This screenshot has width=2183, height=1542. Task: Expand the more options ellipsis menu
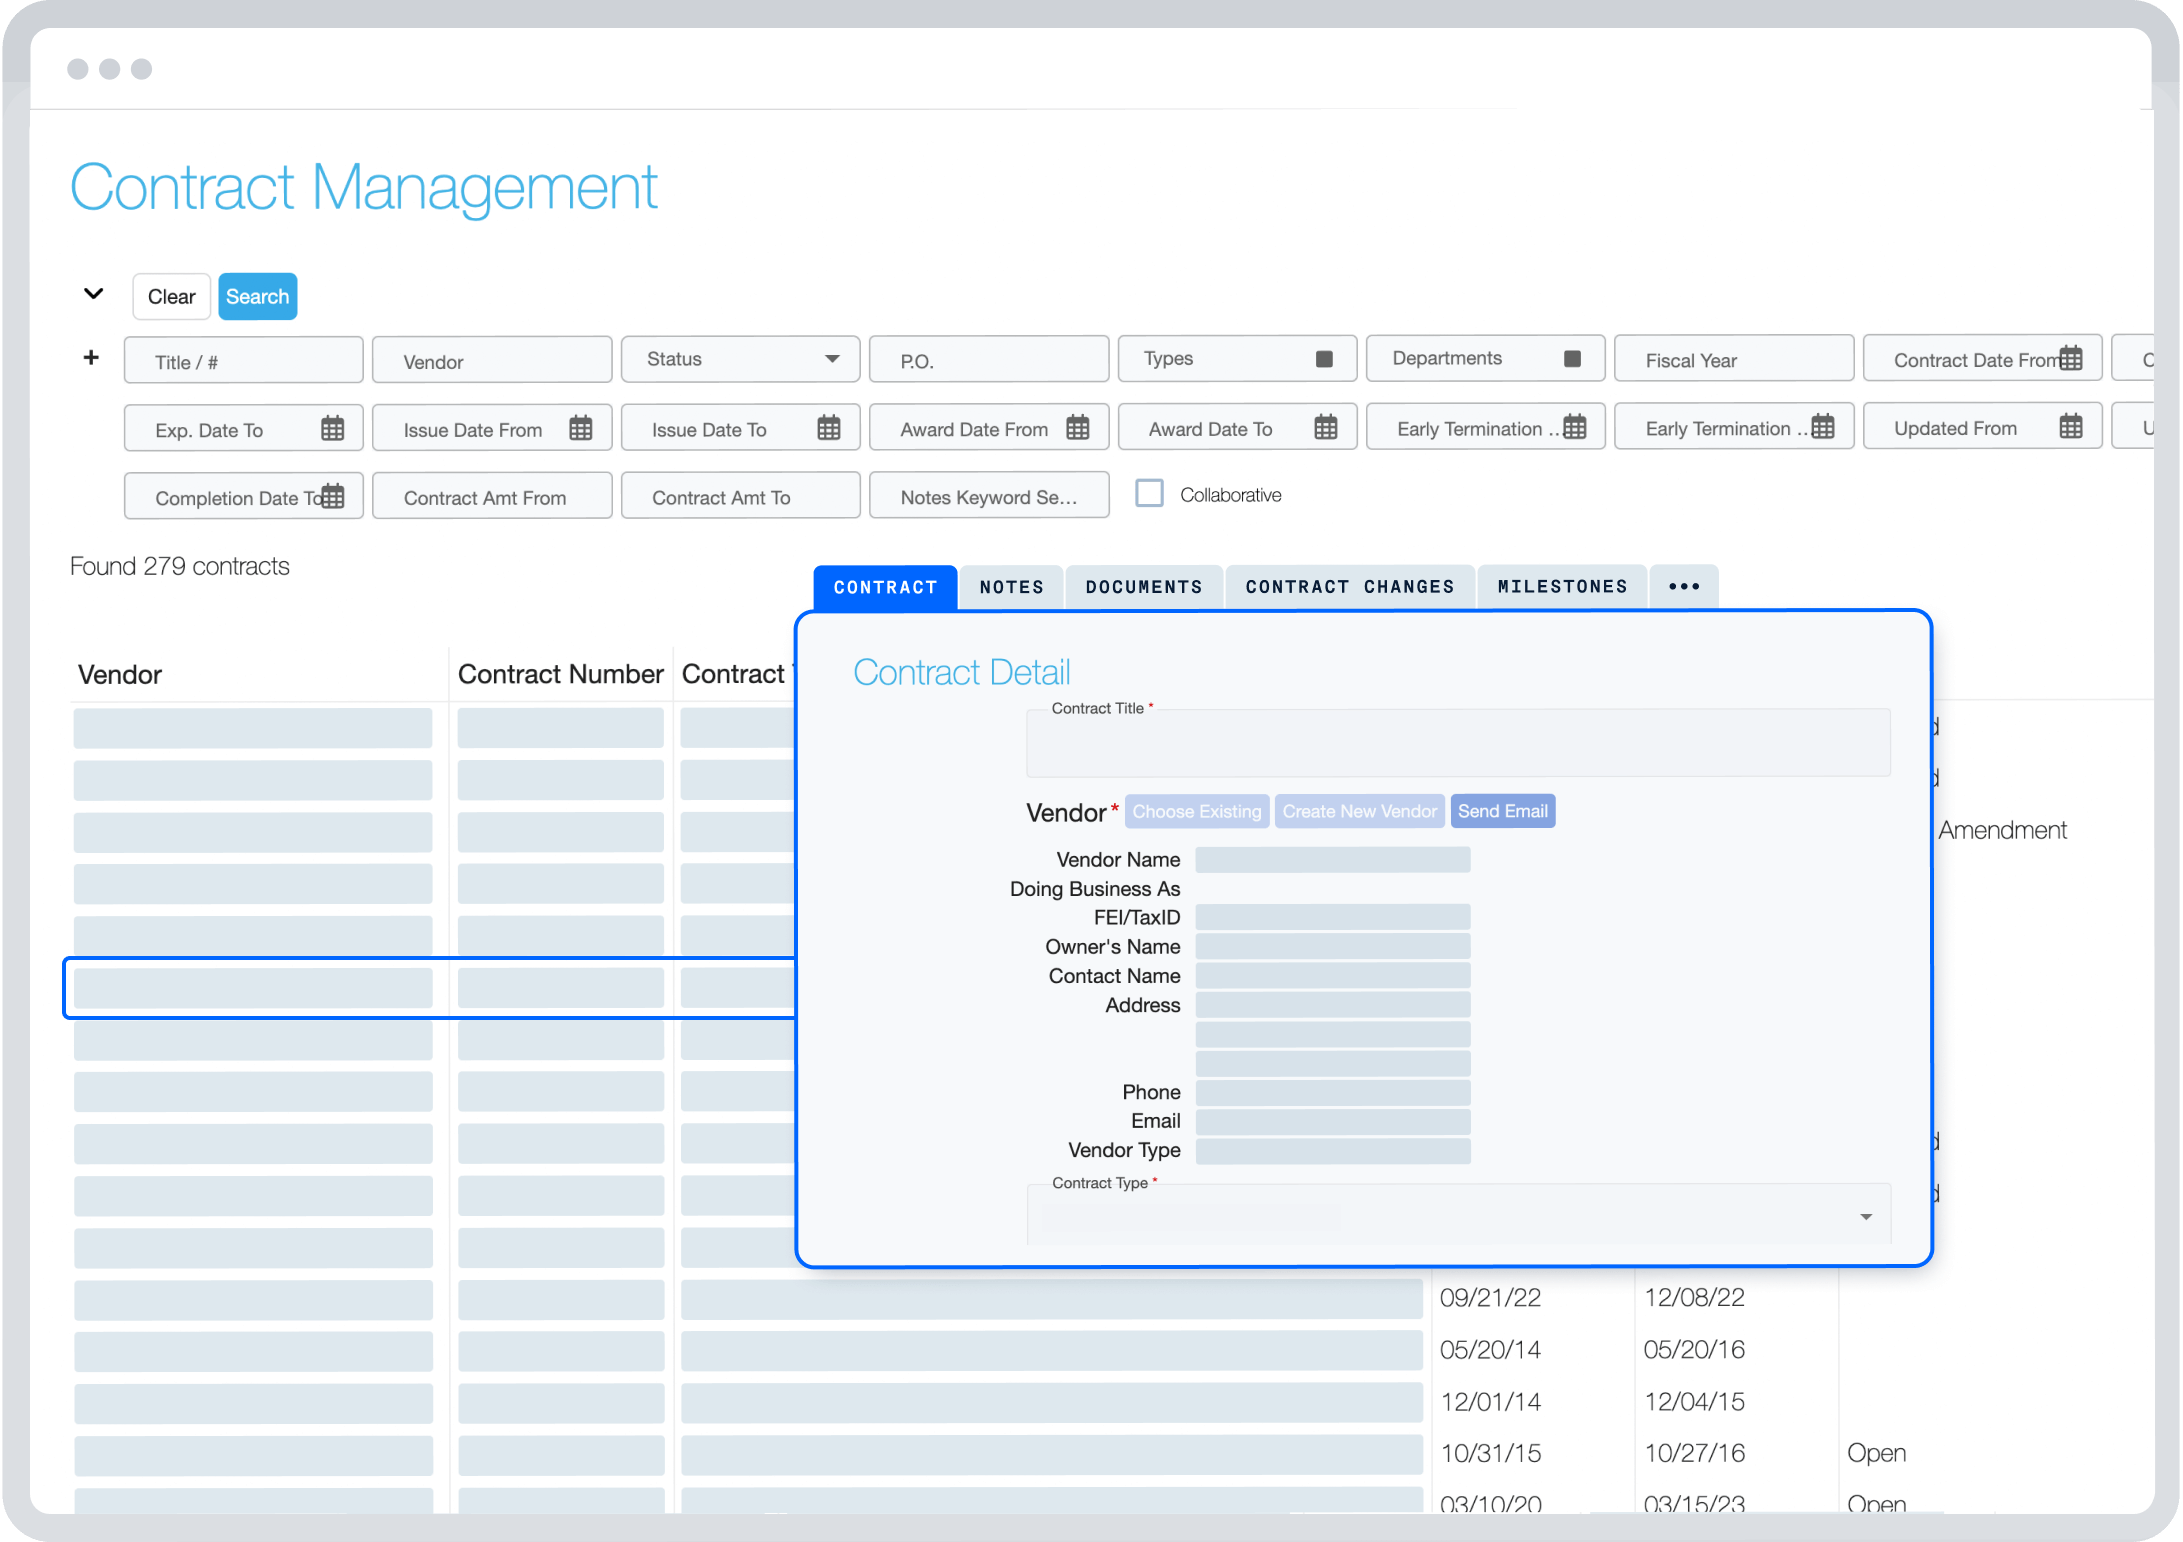tap(1684, 586)
